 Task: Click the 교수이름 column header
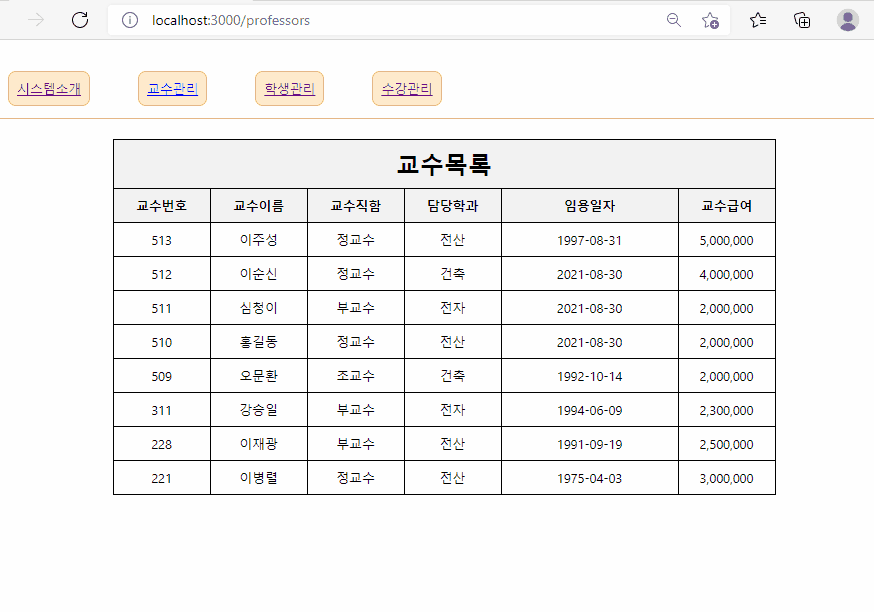(x=259, y=206)
